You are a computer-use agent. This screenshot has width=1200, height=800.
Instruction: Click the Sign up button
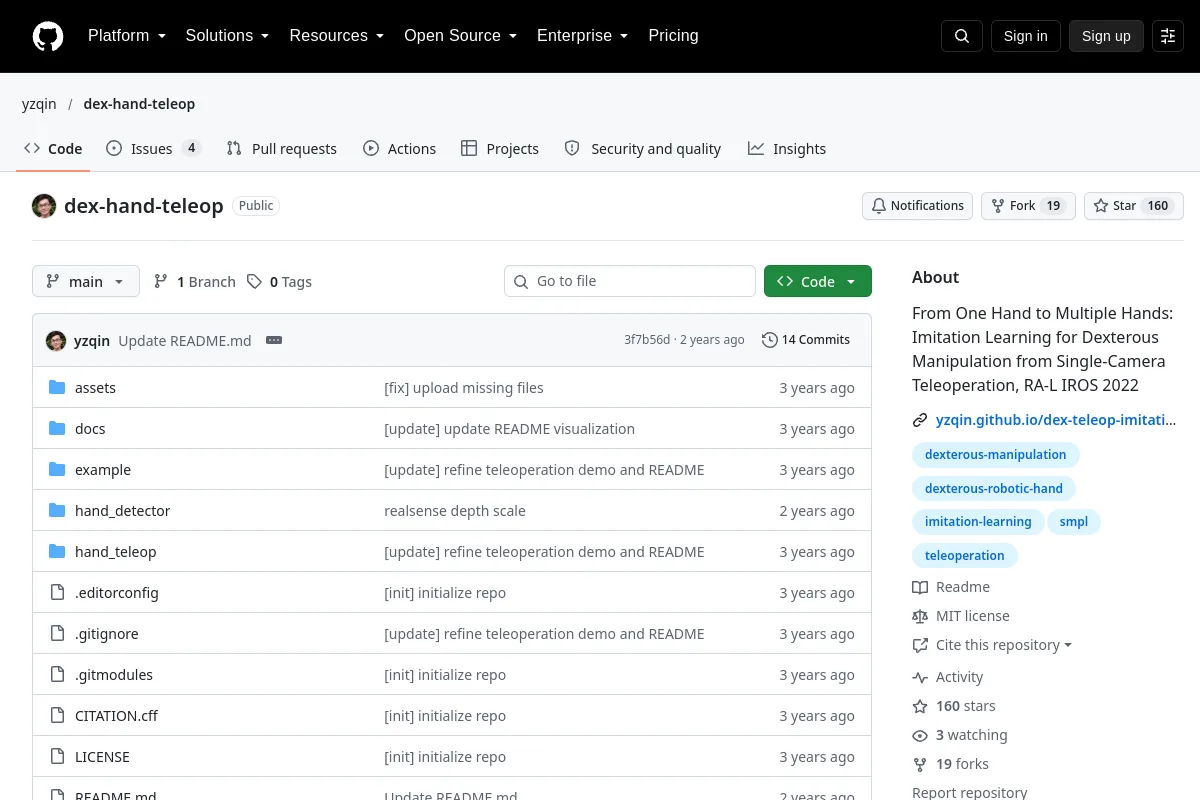(1106, 36)
